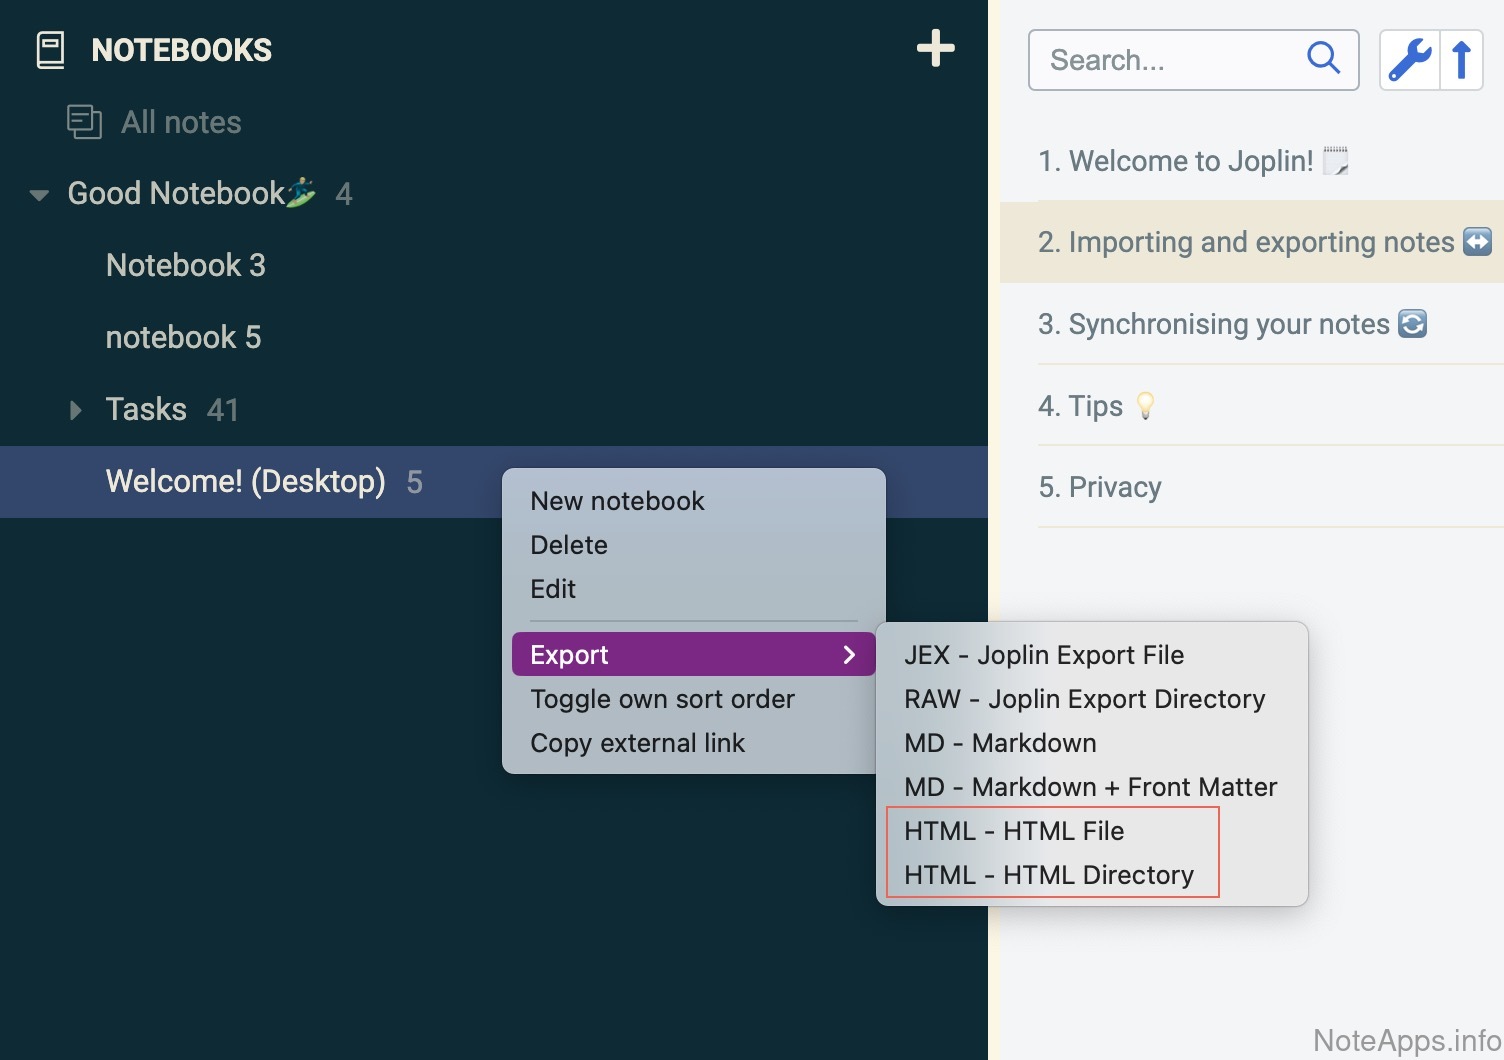Collapse the Good Notebook tree
Screen dimensions: 1504x1060
(x=39, y=195)
